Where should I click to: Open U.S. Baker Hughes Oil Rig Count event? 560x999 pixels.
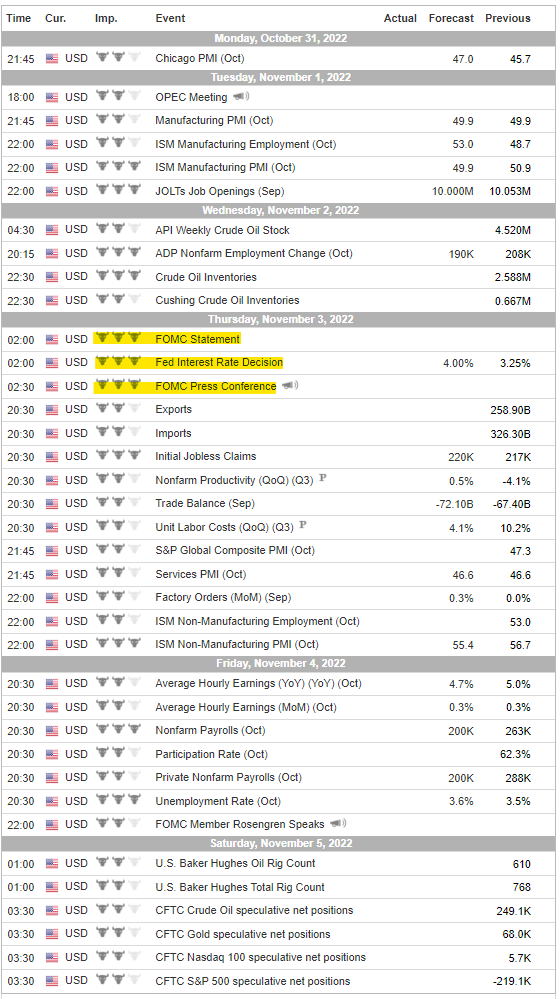point(235,863)
